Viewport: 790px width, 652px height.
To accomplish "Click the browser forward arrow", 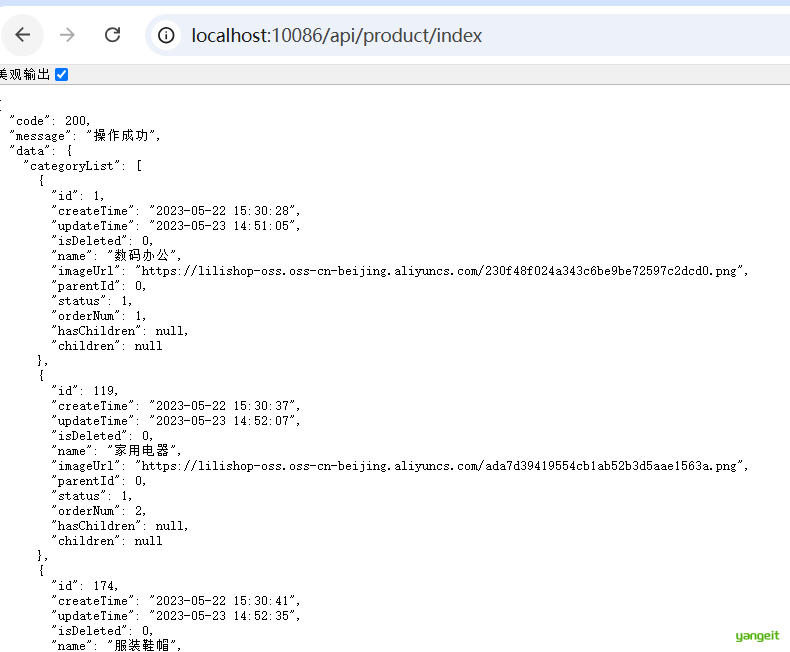I will 67,35.
